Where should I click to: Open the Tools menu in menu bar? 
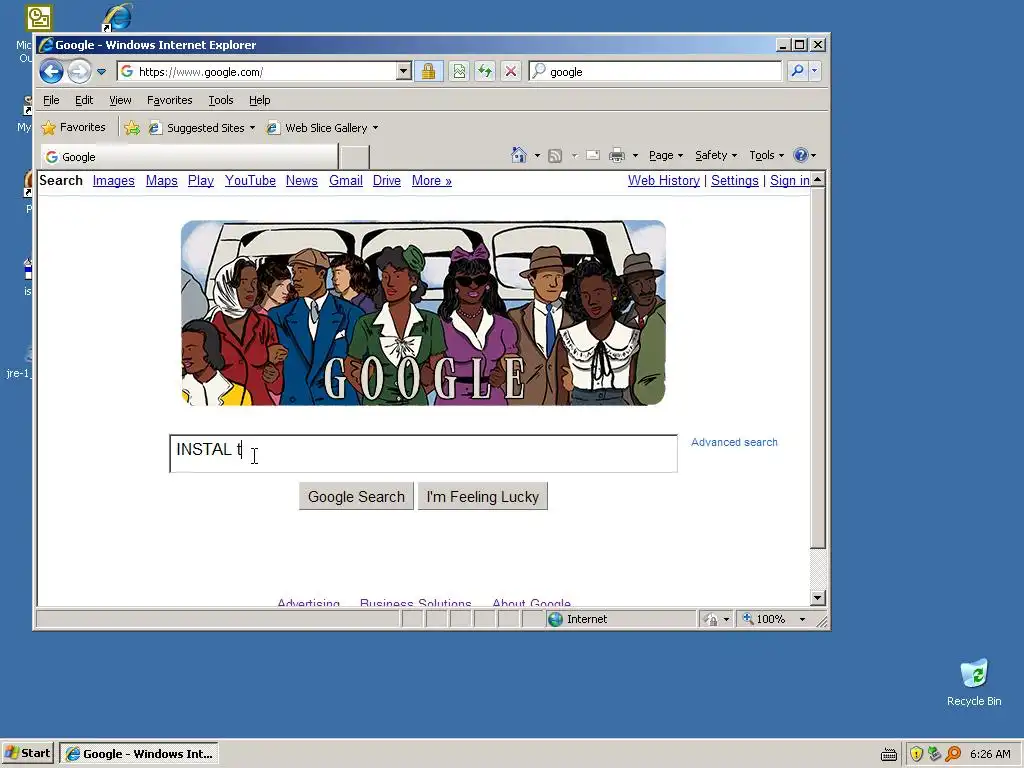(x=221, y=100)
